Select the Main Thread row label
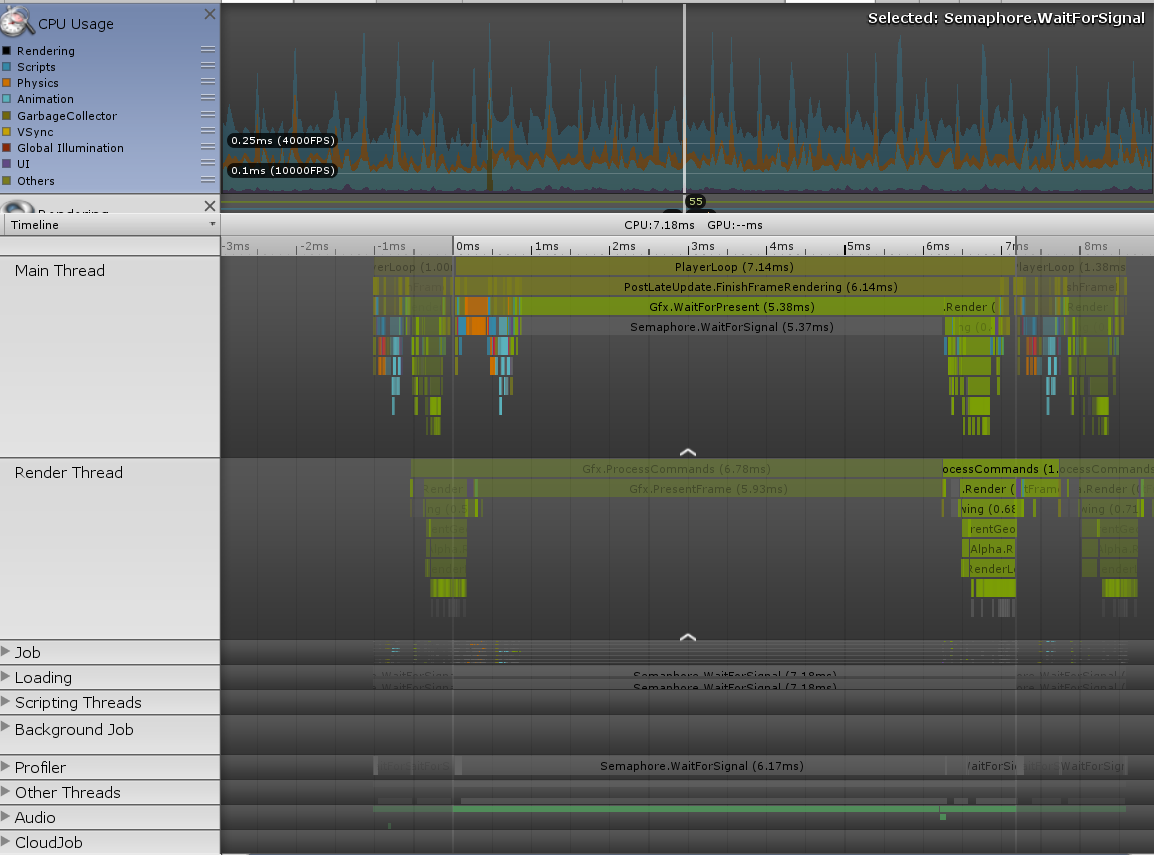1154x855 pixels. tap(60, 271)
